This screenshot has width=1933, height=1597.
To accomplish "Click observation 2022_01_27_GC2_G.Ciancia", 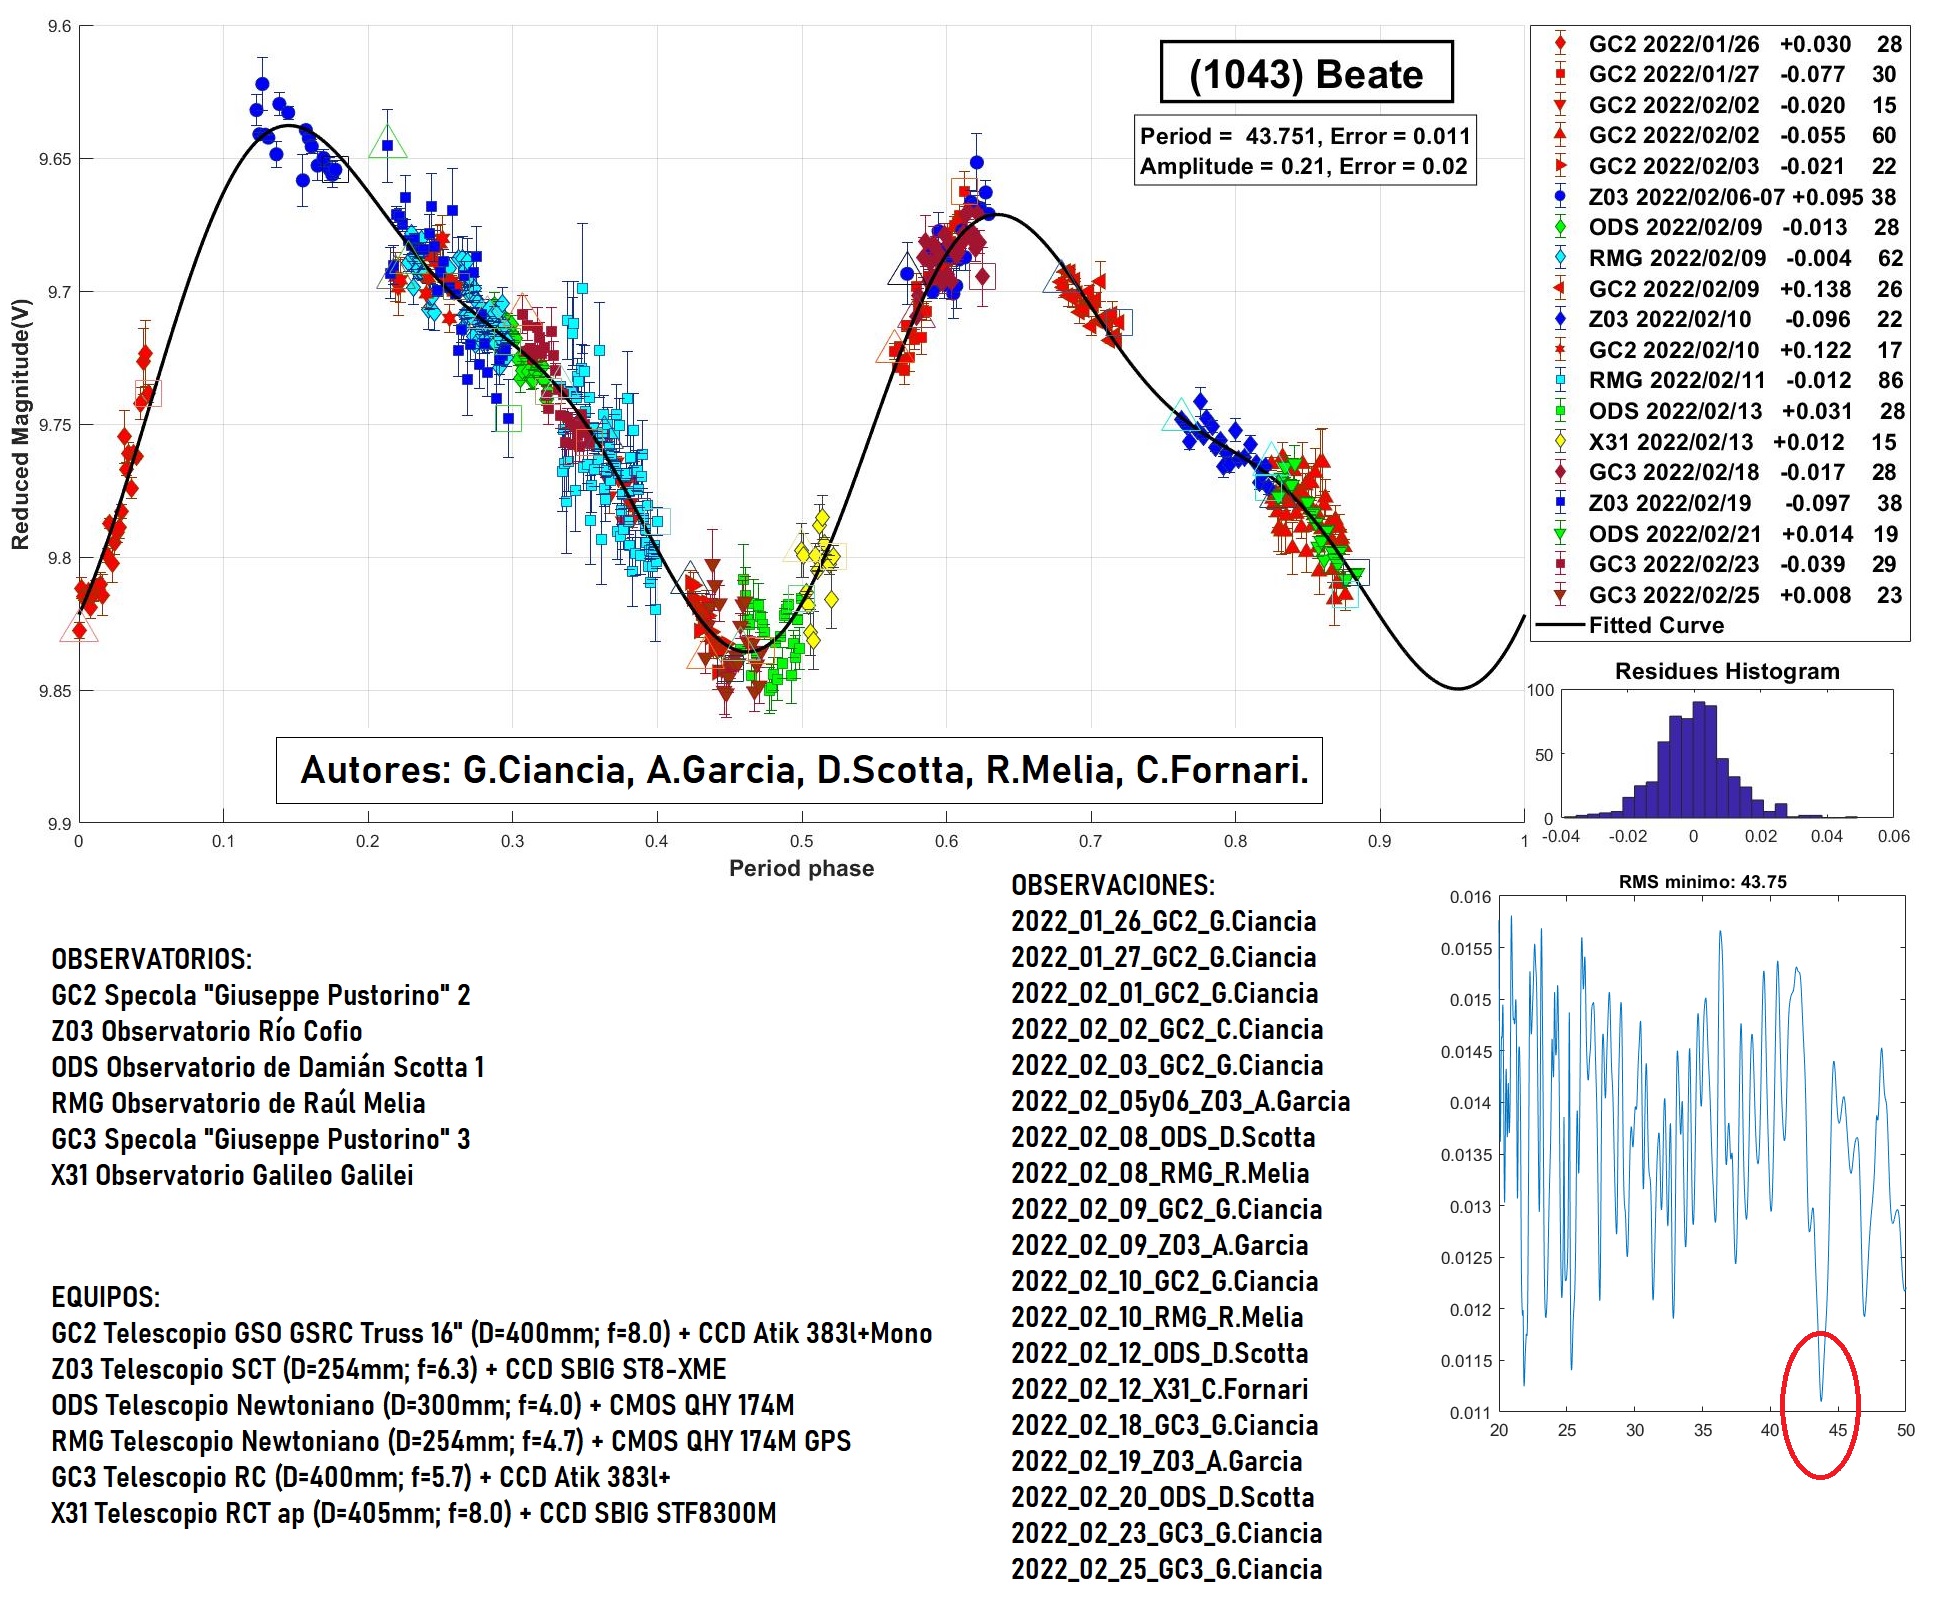I will pos(1163,958).
